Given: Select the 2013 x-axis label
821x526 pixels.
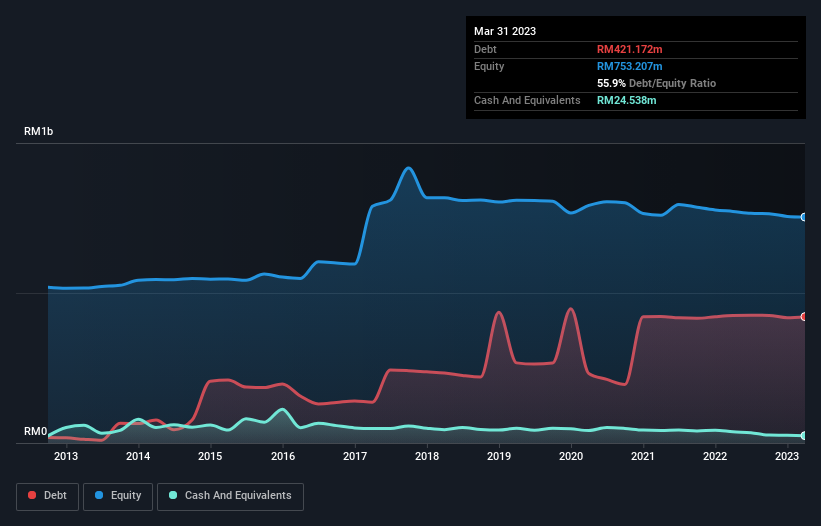Looking at the screenshot, I should tap(66, 456).
